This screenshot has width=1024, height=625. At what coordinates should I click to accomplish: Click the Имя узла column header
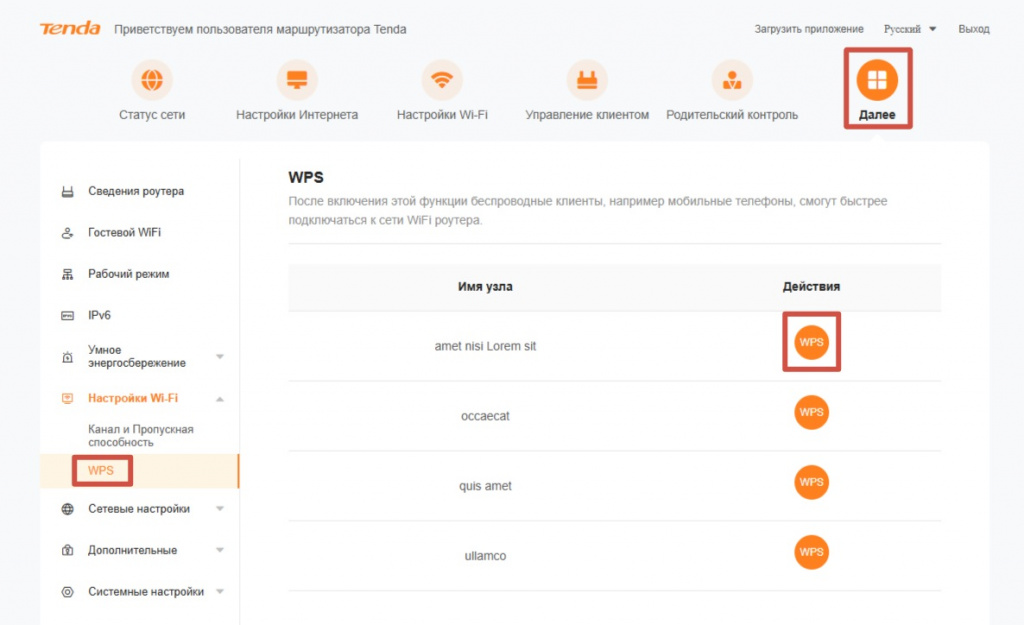point(485,287)
